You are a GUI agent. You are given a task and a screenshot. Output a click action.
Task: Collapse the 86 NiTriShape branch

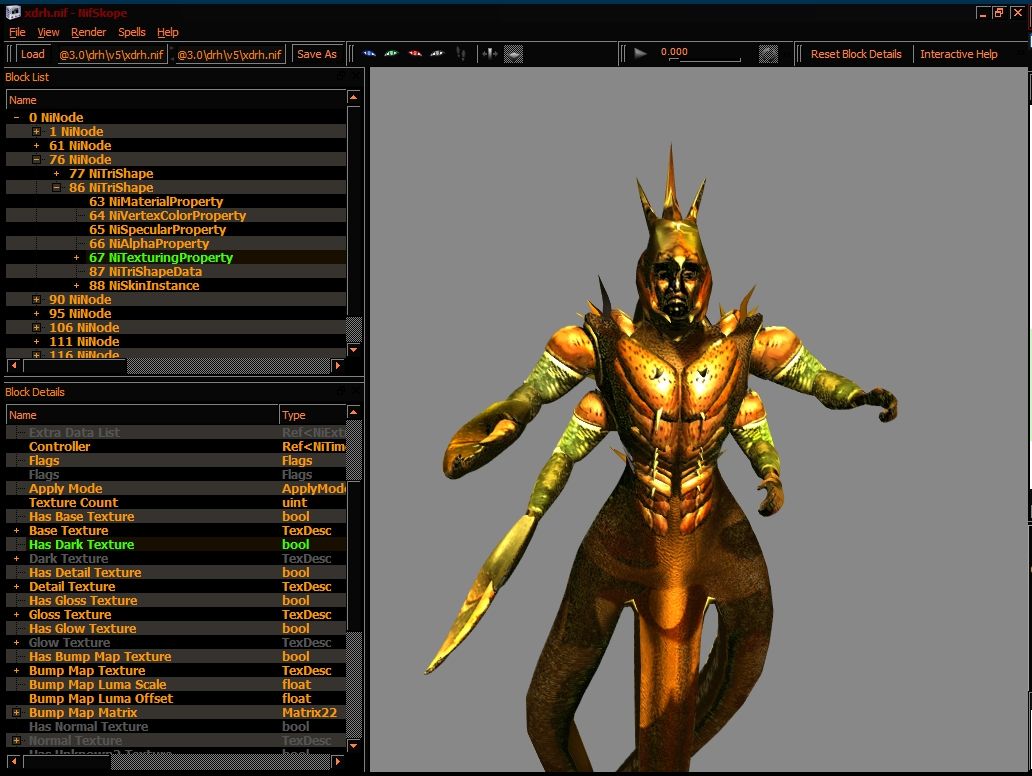click(57, 188)
